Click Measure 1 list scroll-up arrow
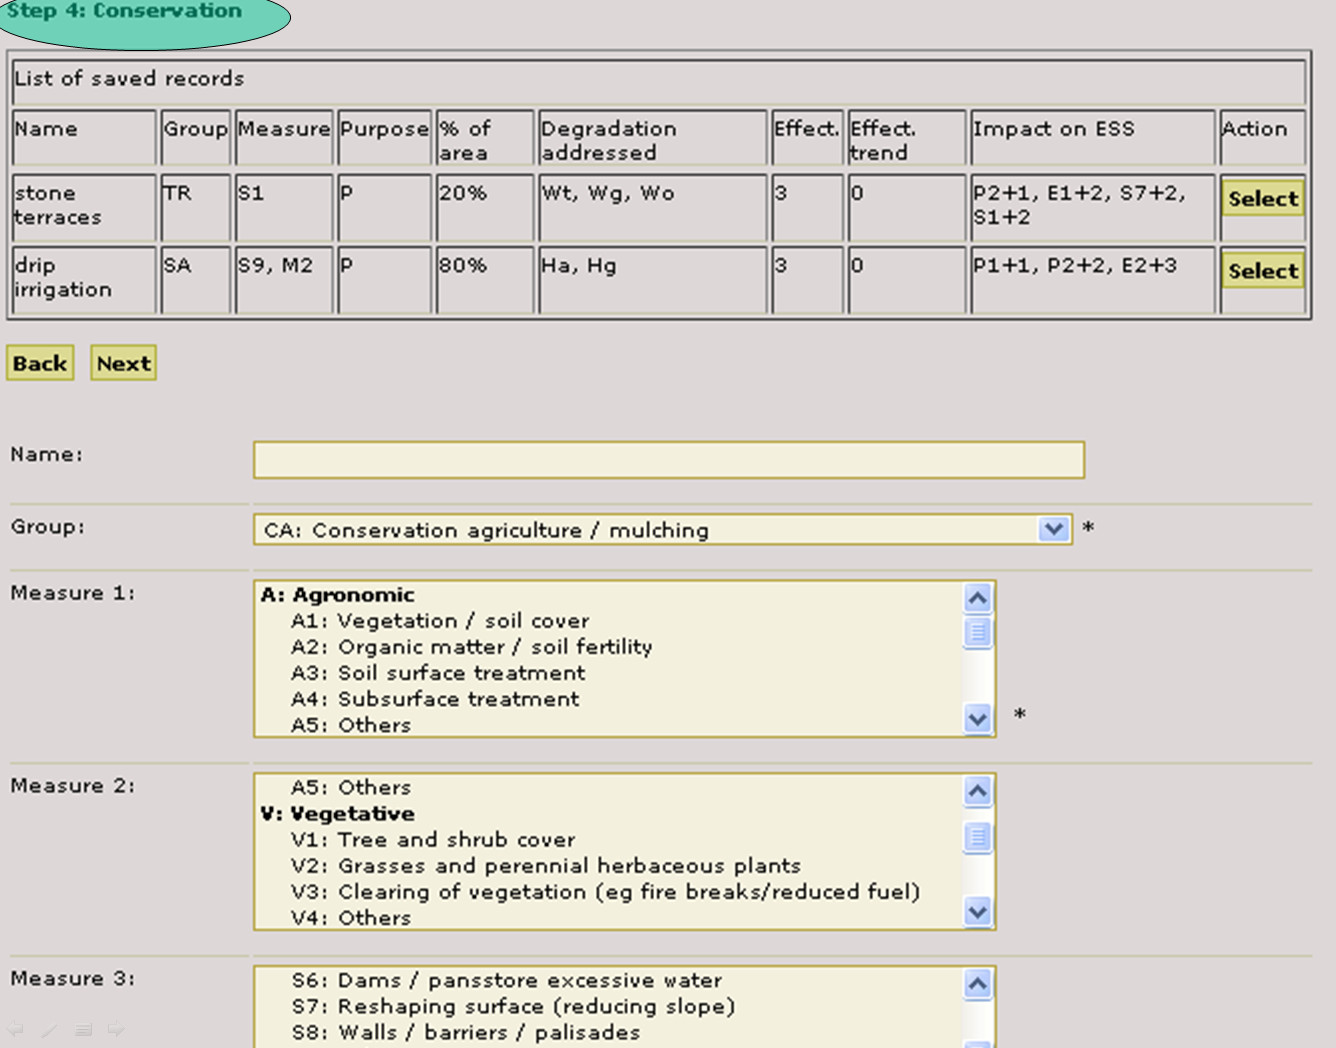Viewport: 1336px width, 1048px height. [x=977, y=598]
